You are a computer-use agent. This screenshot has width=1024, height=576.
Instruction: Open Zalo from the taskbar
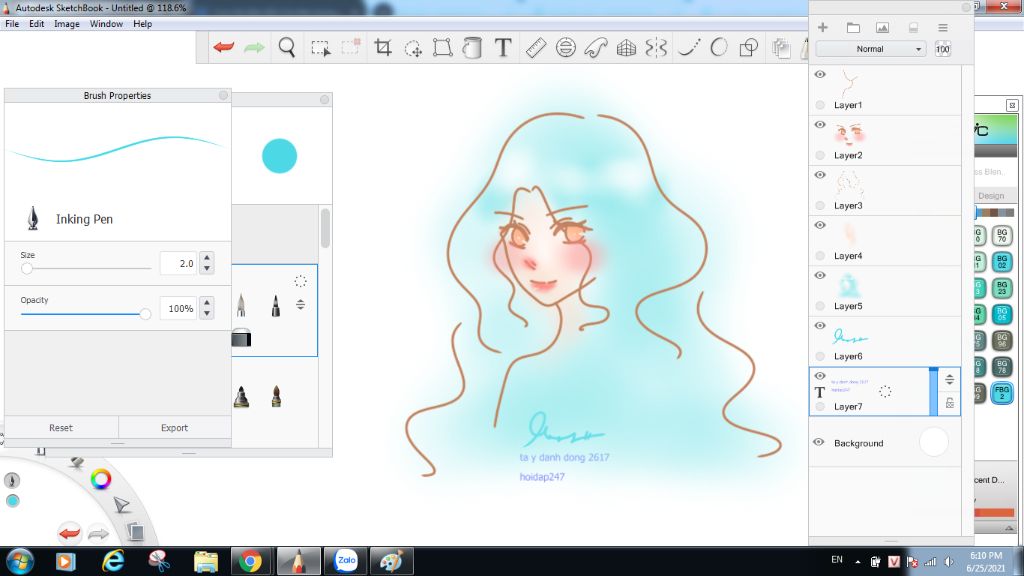coord(345,561)
